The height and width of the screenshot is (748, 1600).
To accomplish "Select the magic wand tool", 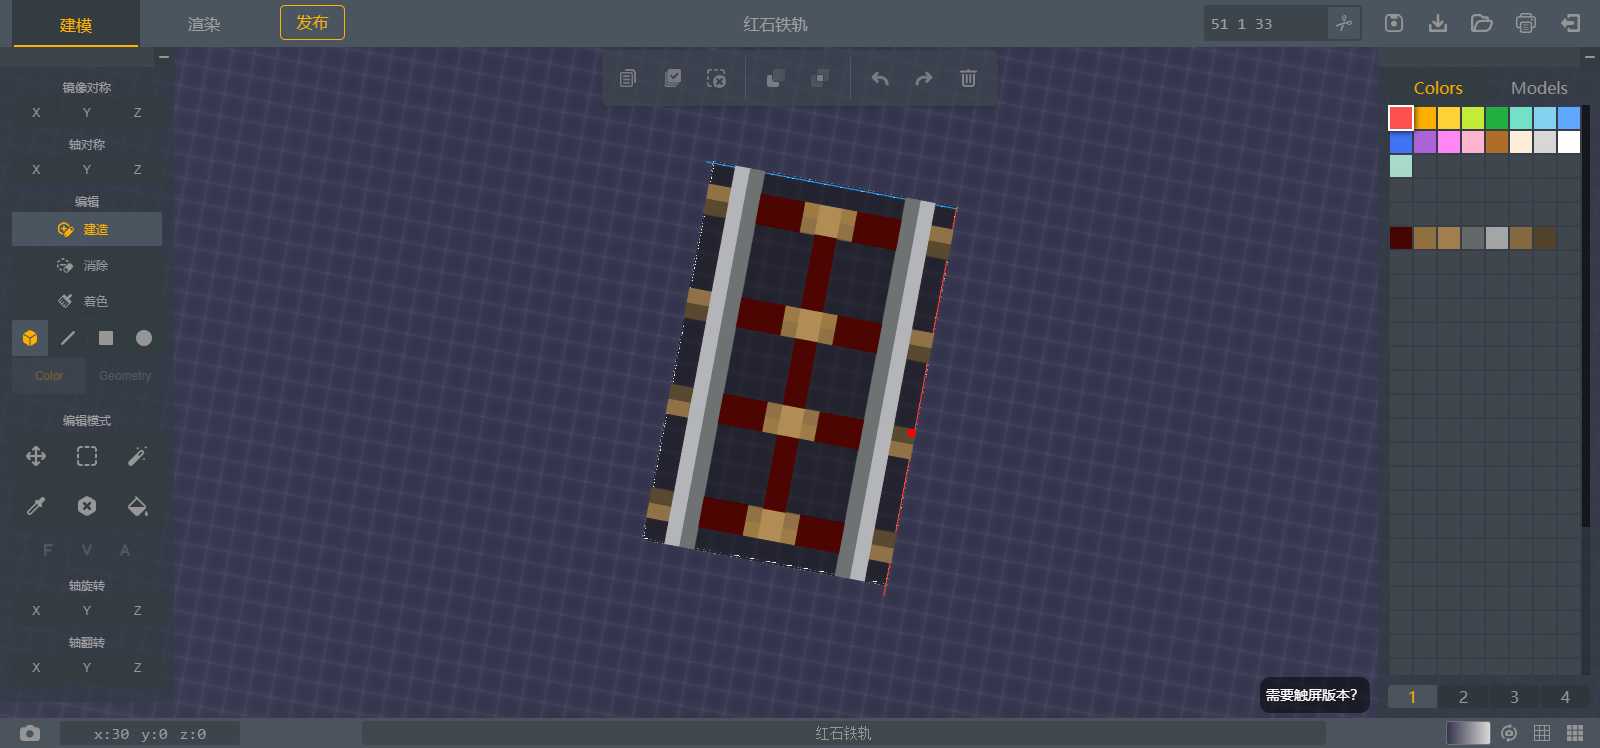I will click(138, 456).
